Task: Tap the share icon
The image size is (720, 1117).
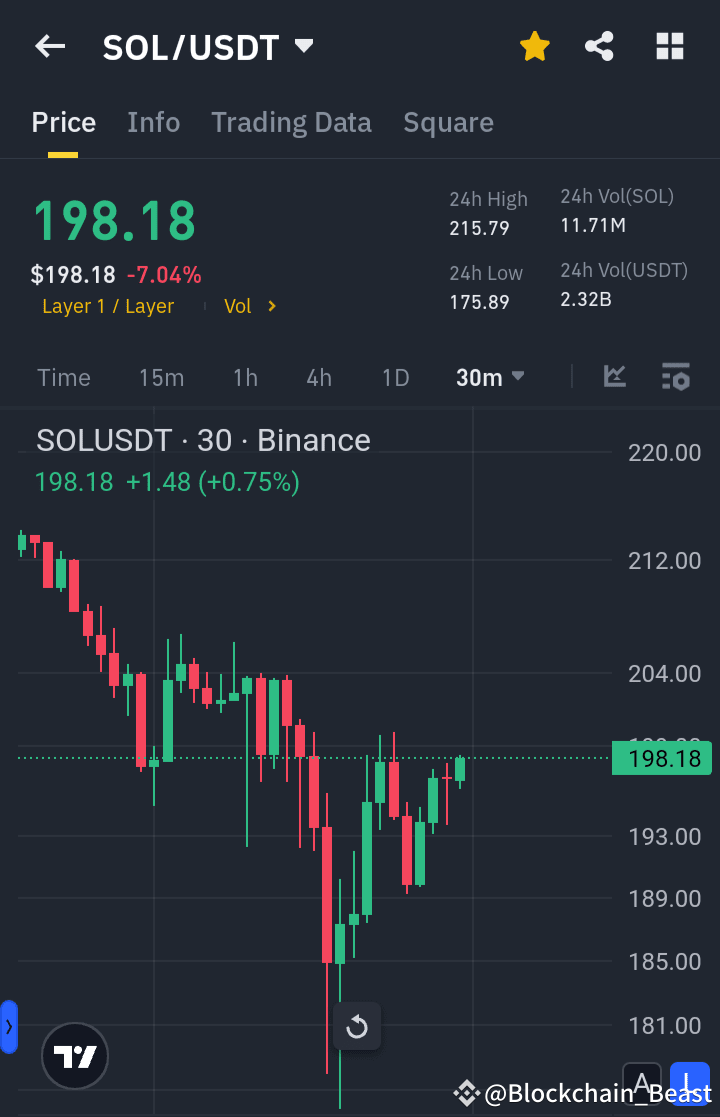Action: [x=599, y=46]
